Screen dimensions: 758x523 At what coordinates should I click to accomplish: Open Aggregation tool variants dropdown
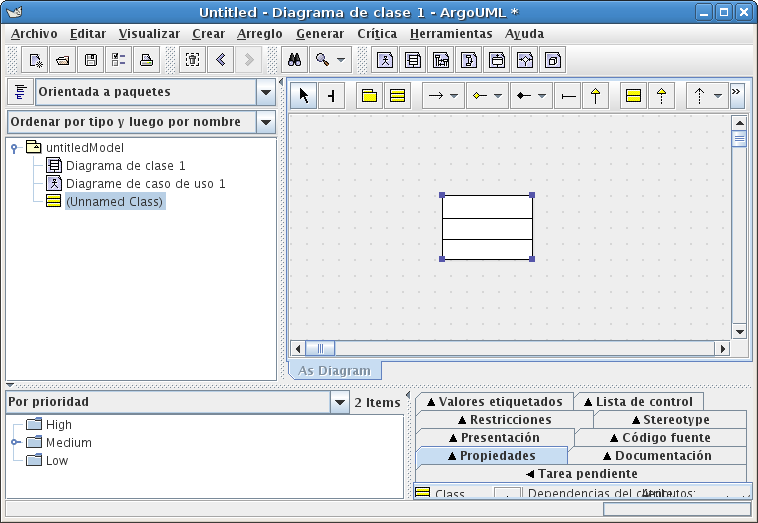pyautogui.click(x=498, y=96)
